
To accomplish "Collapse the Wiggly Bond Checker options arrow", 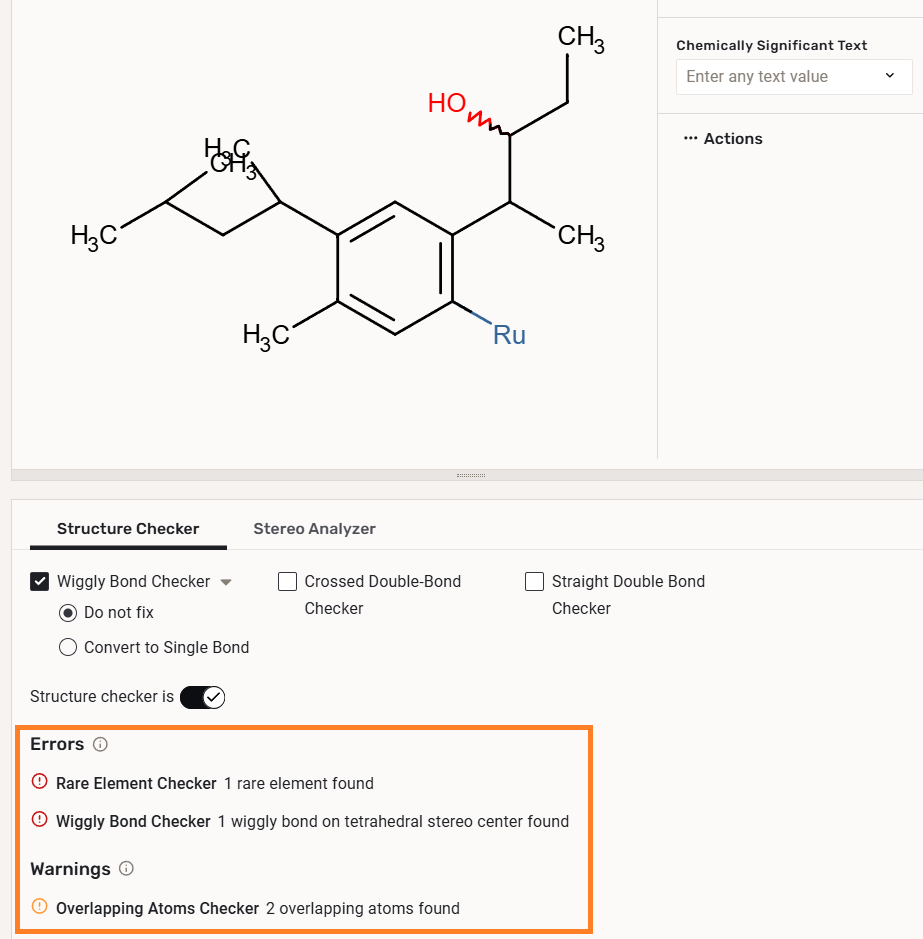I will click(x=226, y=582).
